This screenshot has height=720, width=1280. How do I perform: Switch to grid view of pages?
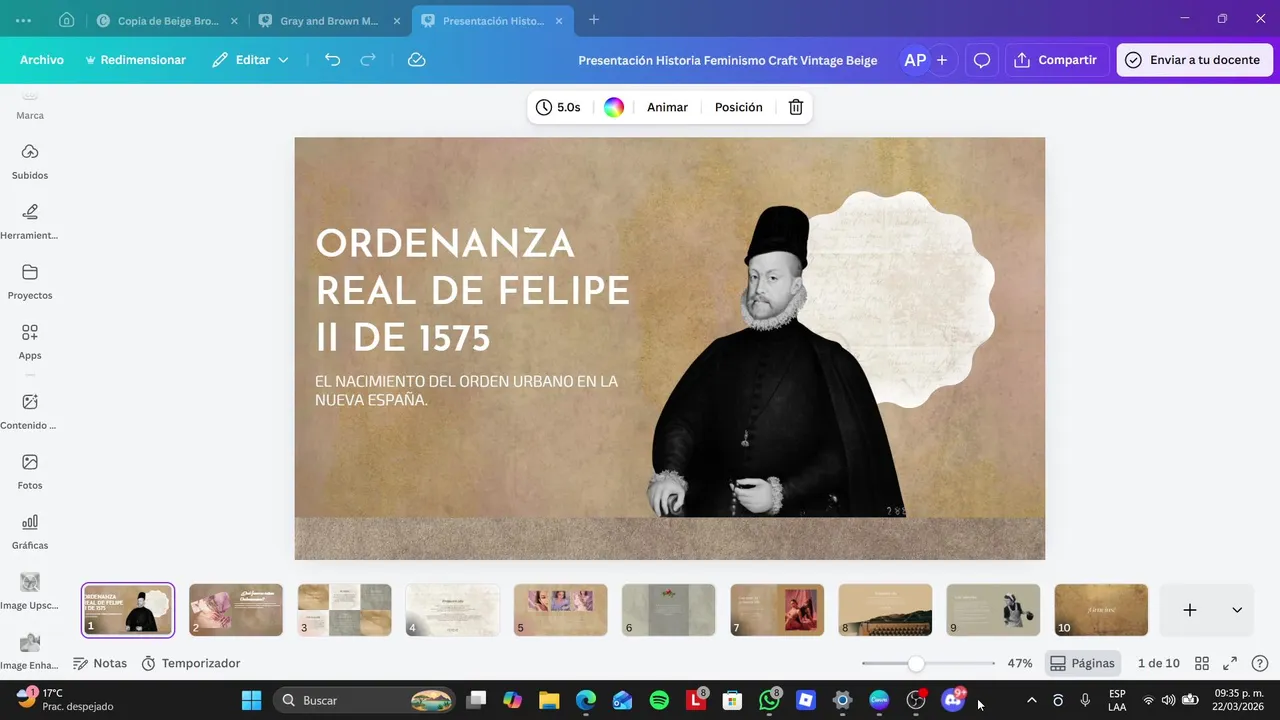1202,663
